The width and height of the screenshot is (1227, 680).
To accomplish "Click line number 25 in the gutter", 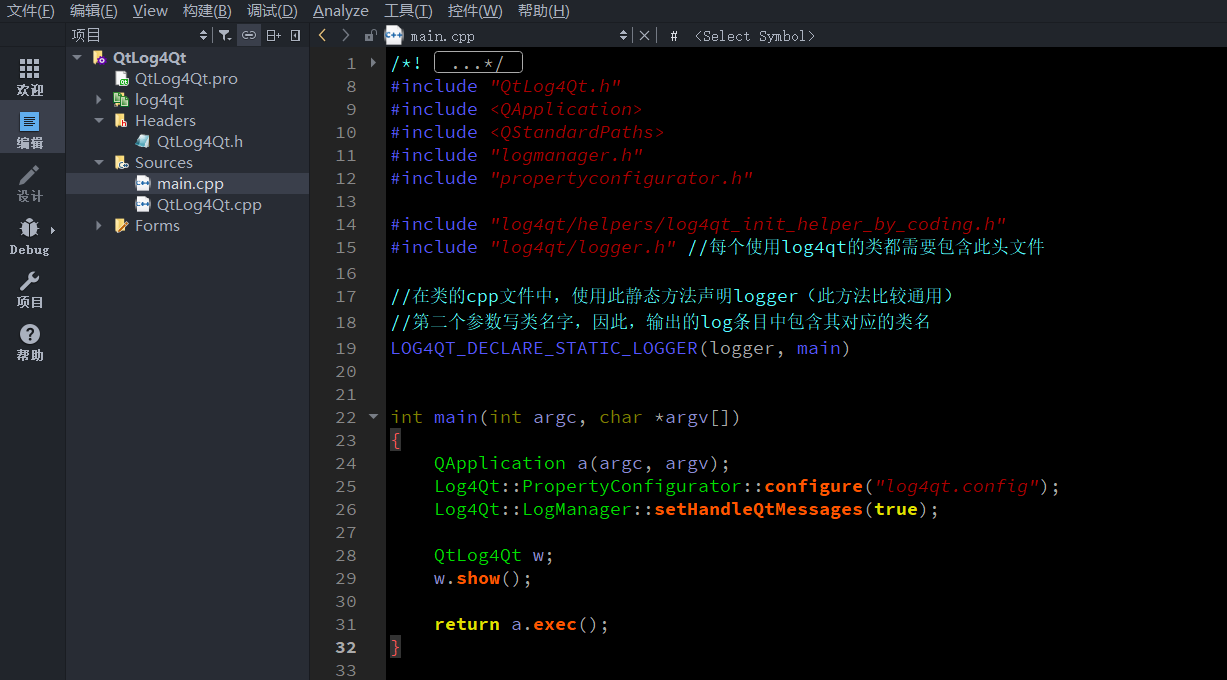I will [346, 486].
